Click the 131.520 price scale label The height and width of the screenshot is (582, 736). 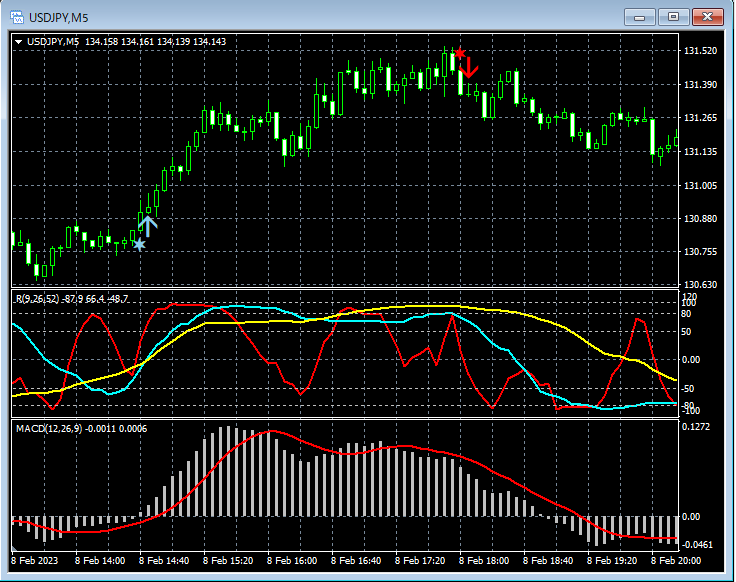click(x=700, y=51)
